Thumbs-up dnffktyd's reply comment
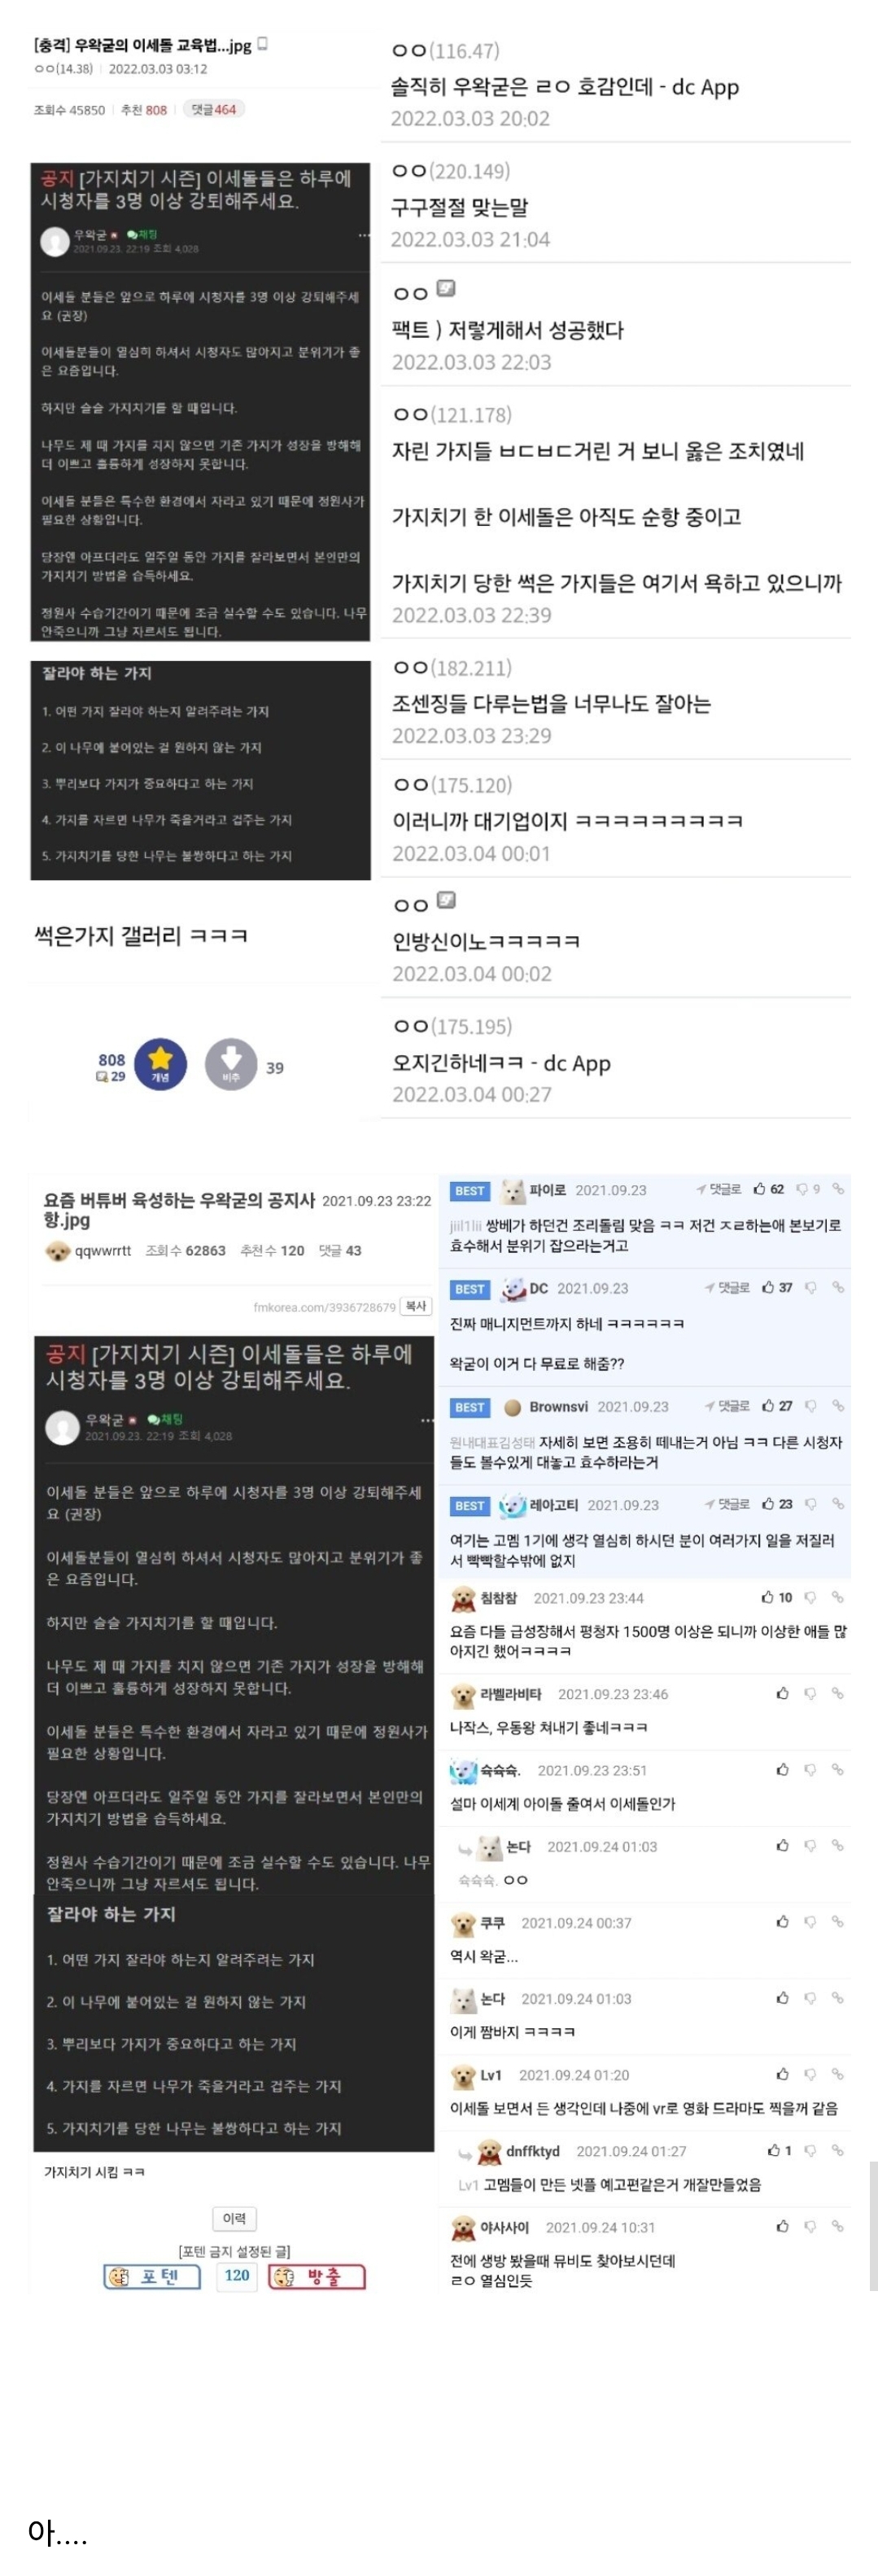Screen dimensions: 878x2576 774,2150
